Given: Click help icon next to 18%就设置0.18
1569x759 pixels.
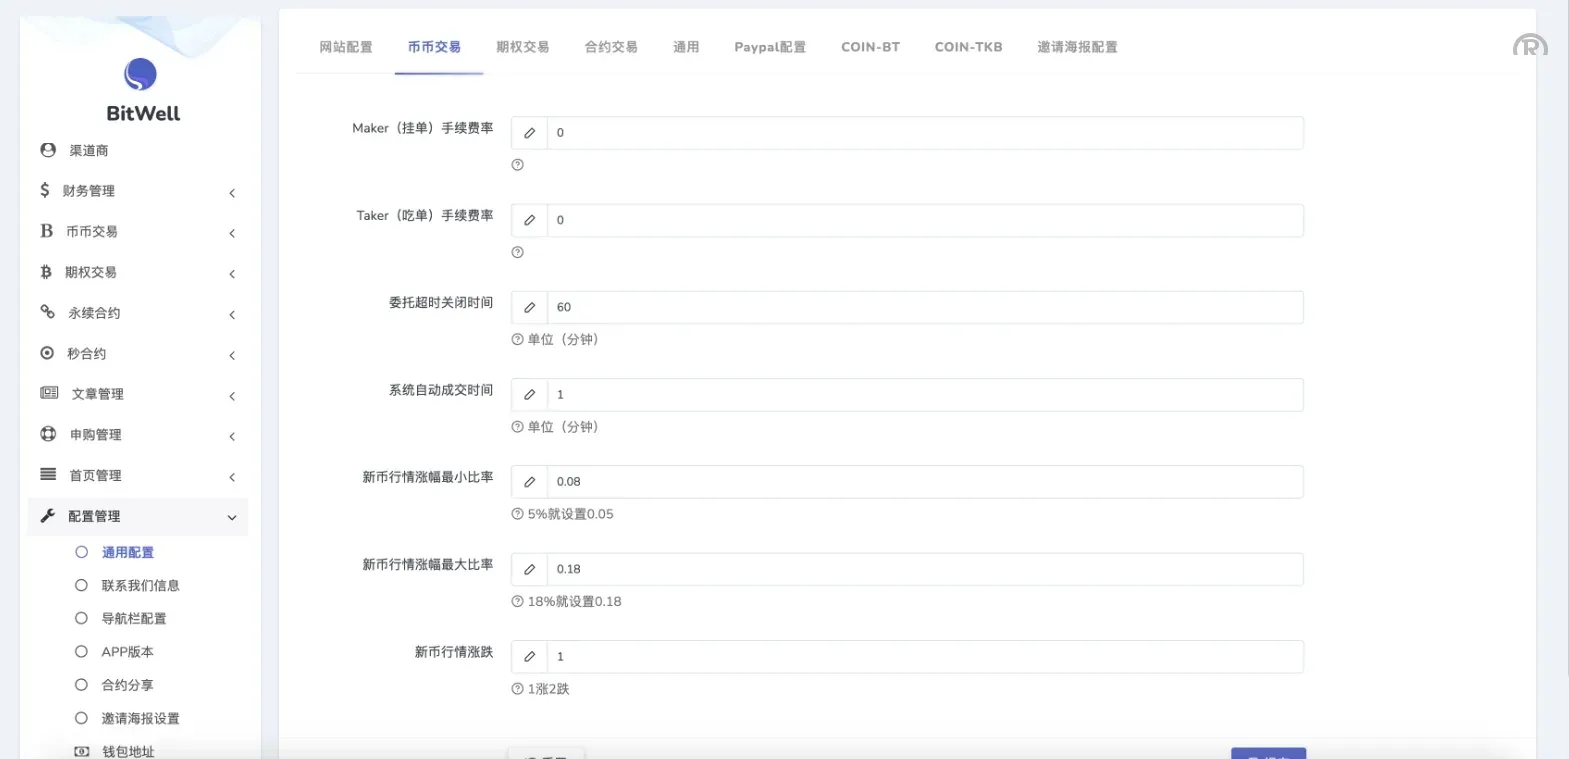Looking at the screenshot, I should coord(518,601).
